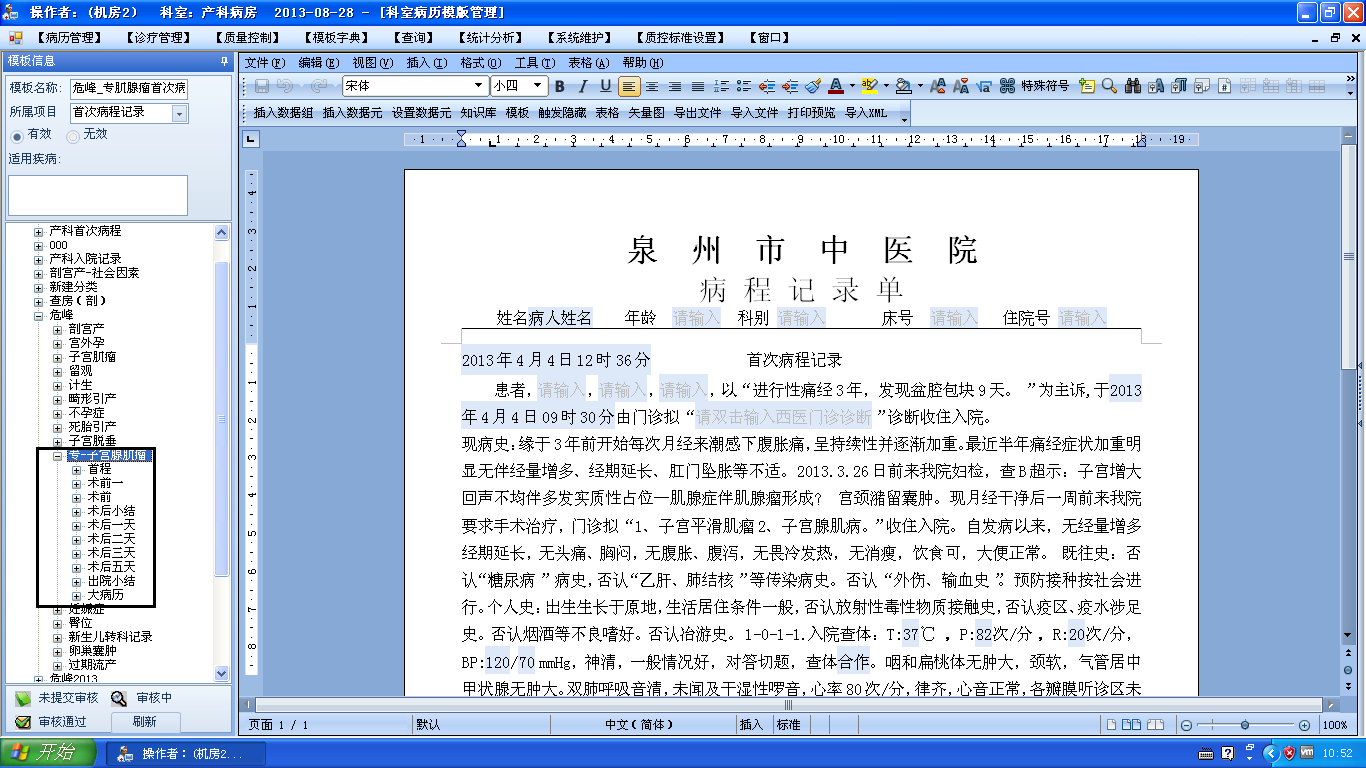Screen dimensions: 1366x768
Task: Click the zoom out minus icon
Action: point(1186,725)
